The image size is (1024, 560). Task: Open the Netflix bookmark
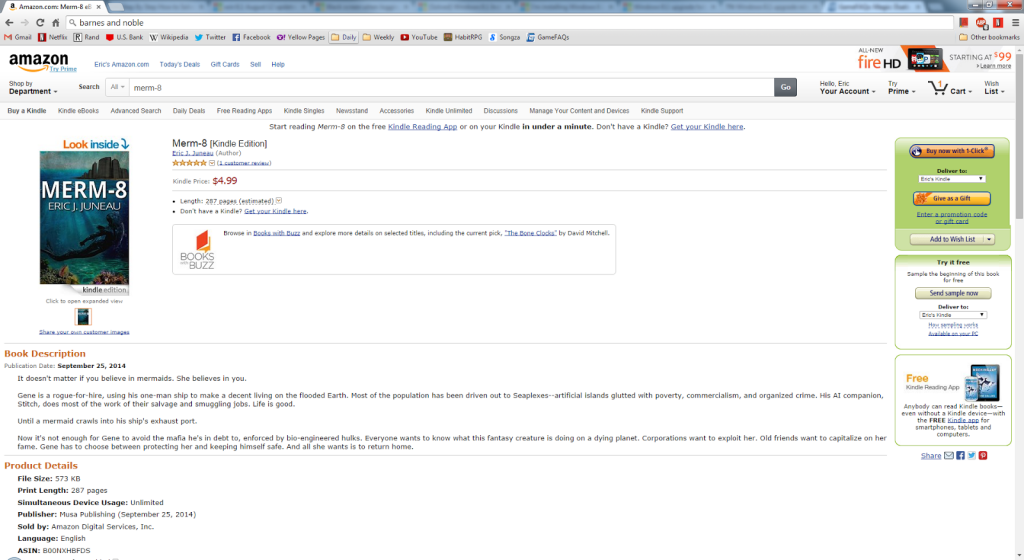point(52,37)
